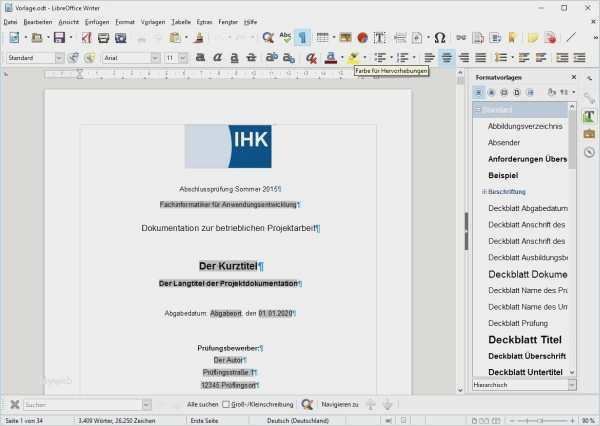600x426 pixels.
Task: Apply yellow highlighting color button
Action: pyautogui.click(x=353, y=58)
